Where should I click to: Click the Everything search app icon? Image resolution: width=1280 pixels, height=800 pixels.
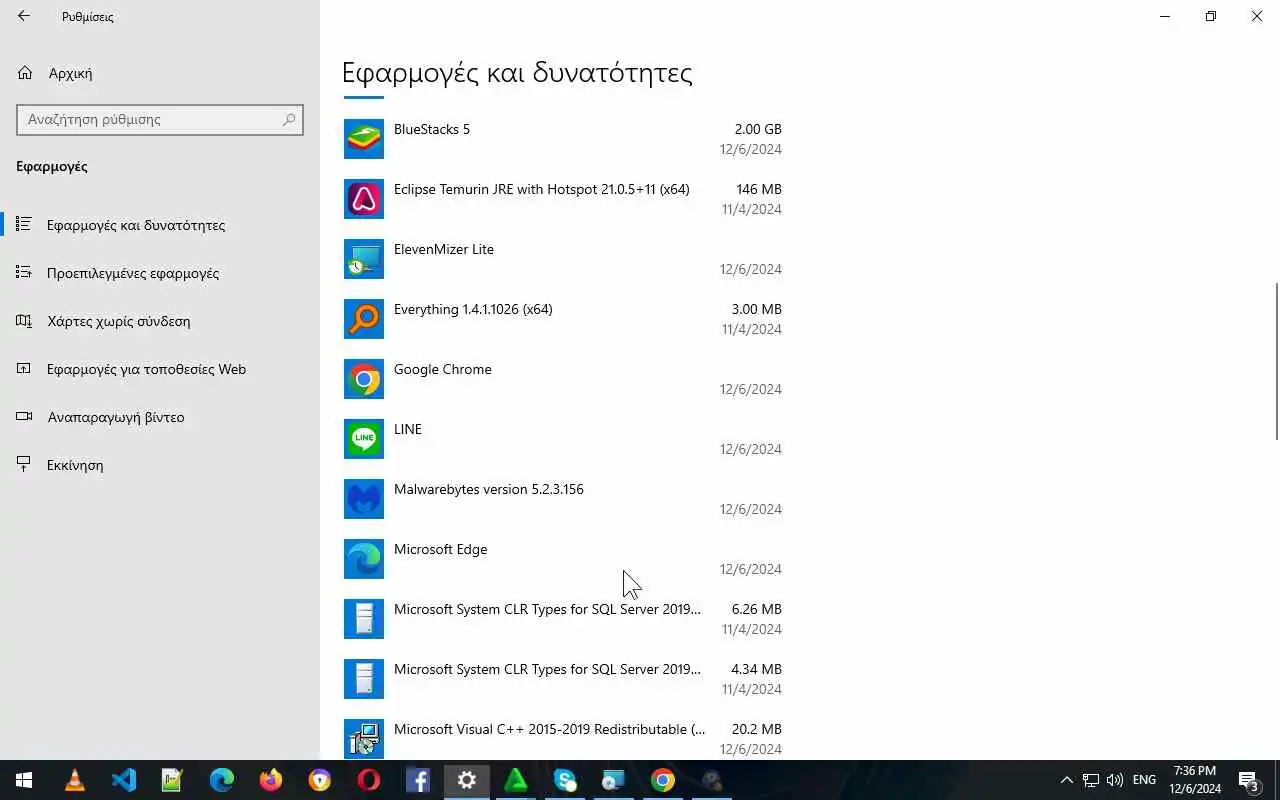point(364,319)
